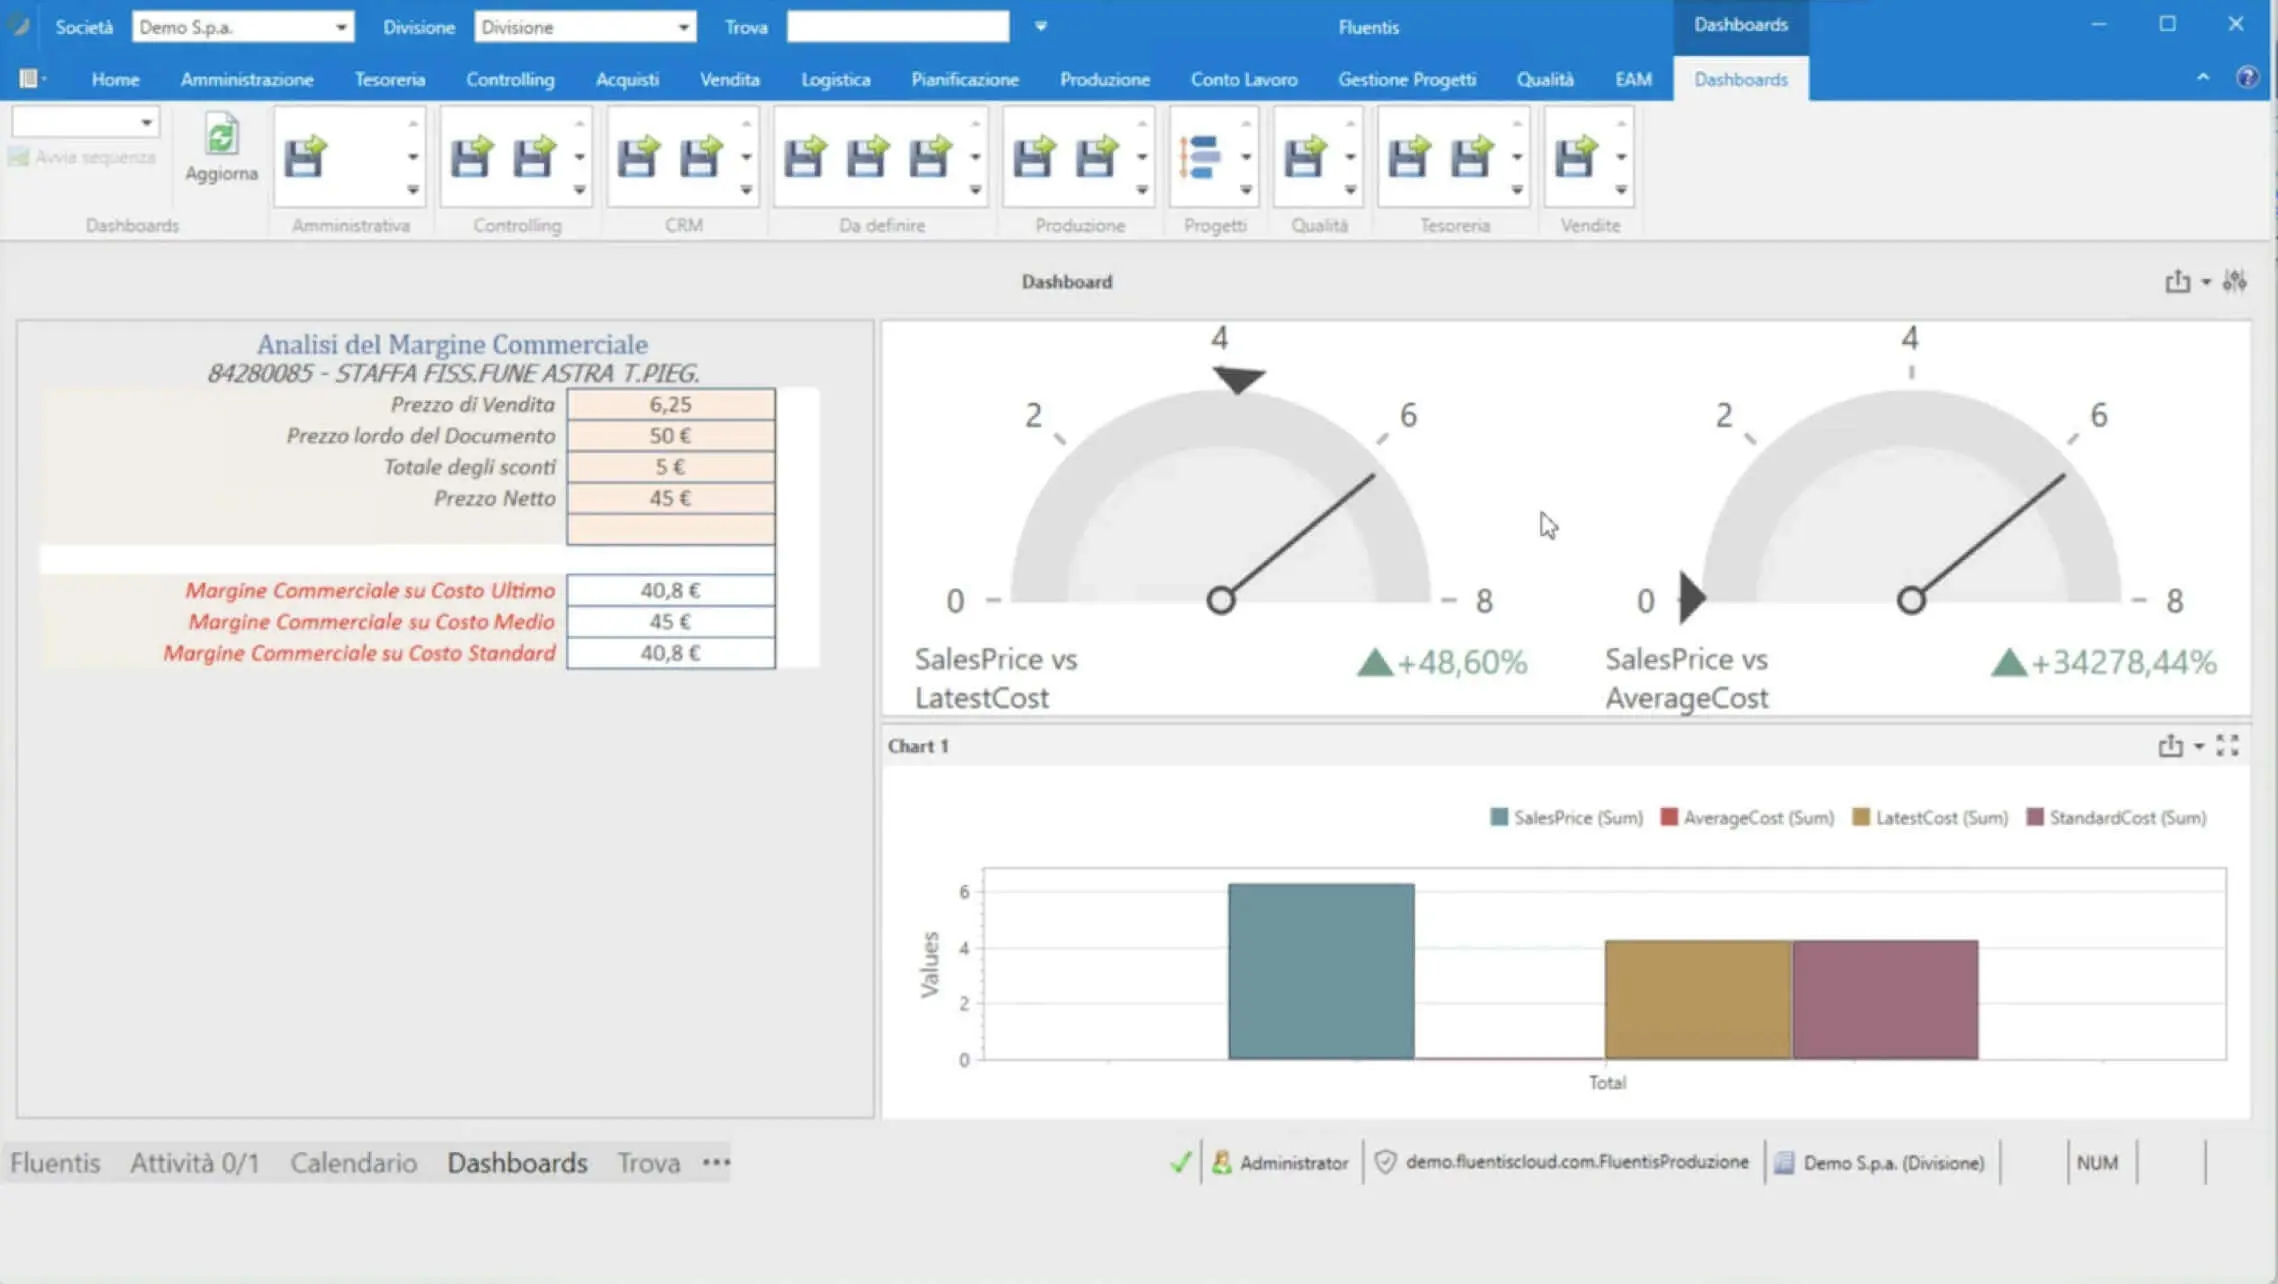
Task: Expand the Amministrativa gallery more arrow
Action: point(413,190)
